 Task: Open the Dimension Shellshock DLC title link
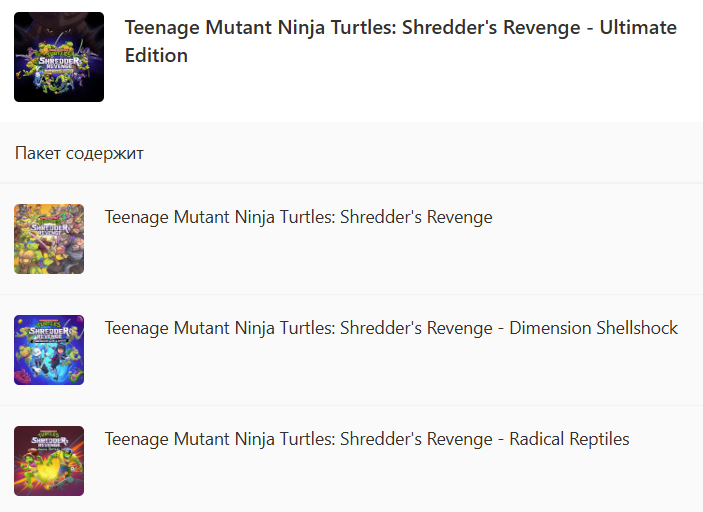click(391, 328)
